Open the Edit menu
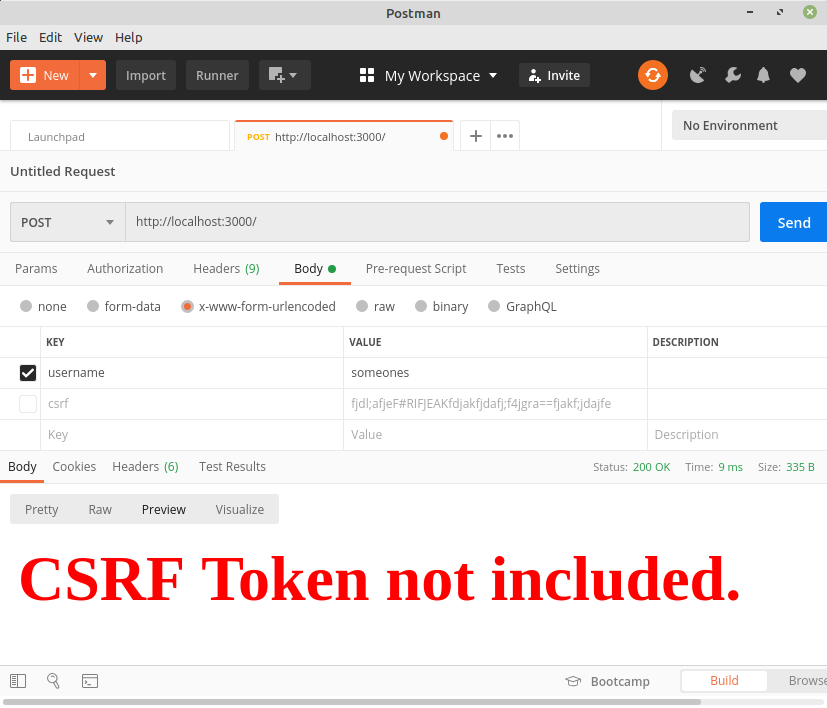The image size is (827, 708). click(x=50, y=37)
